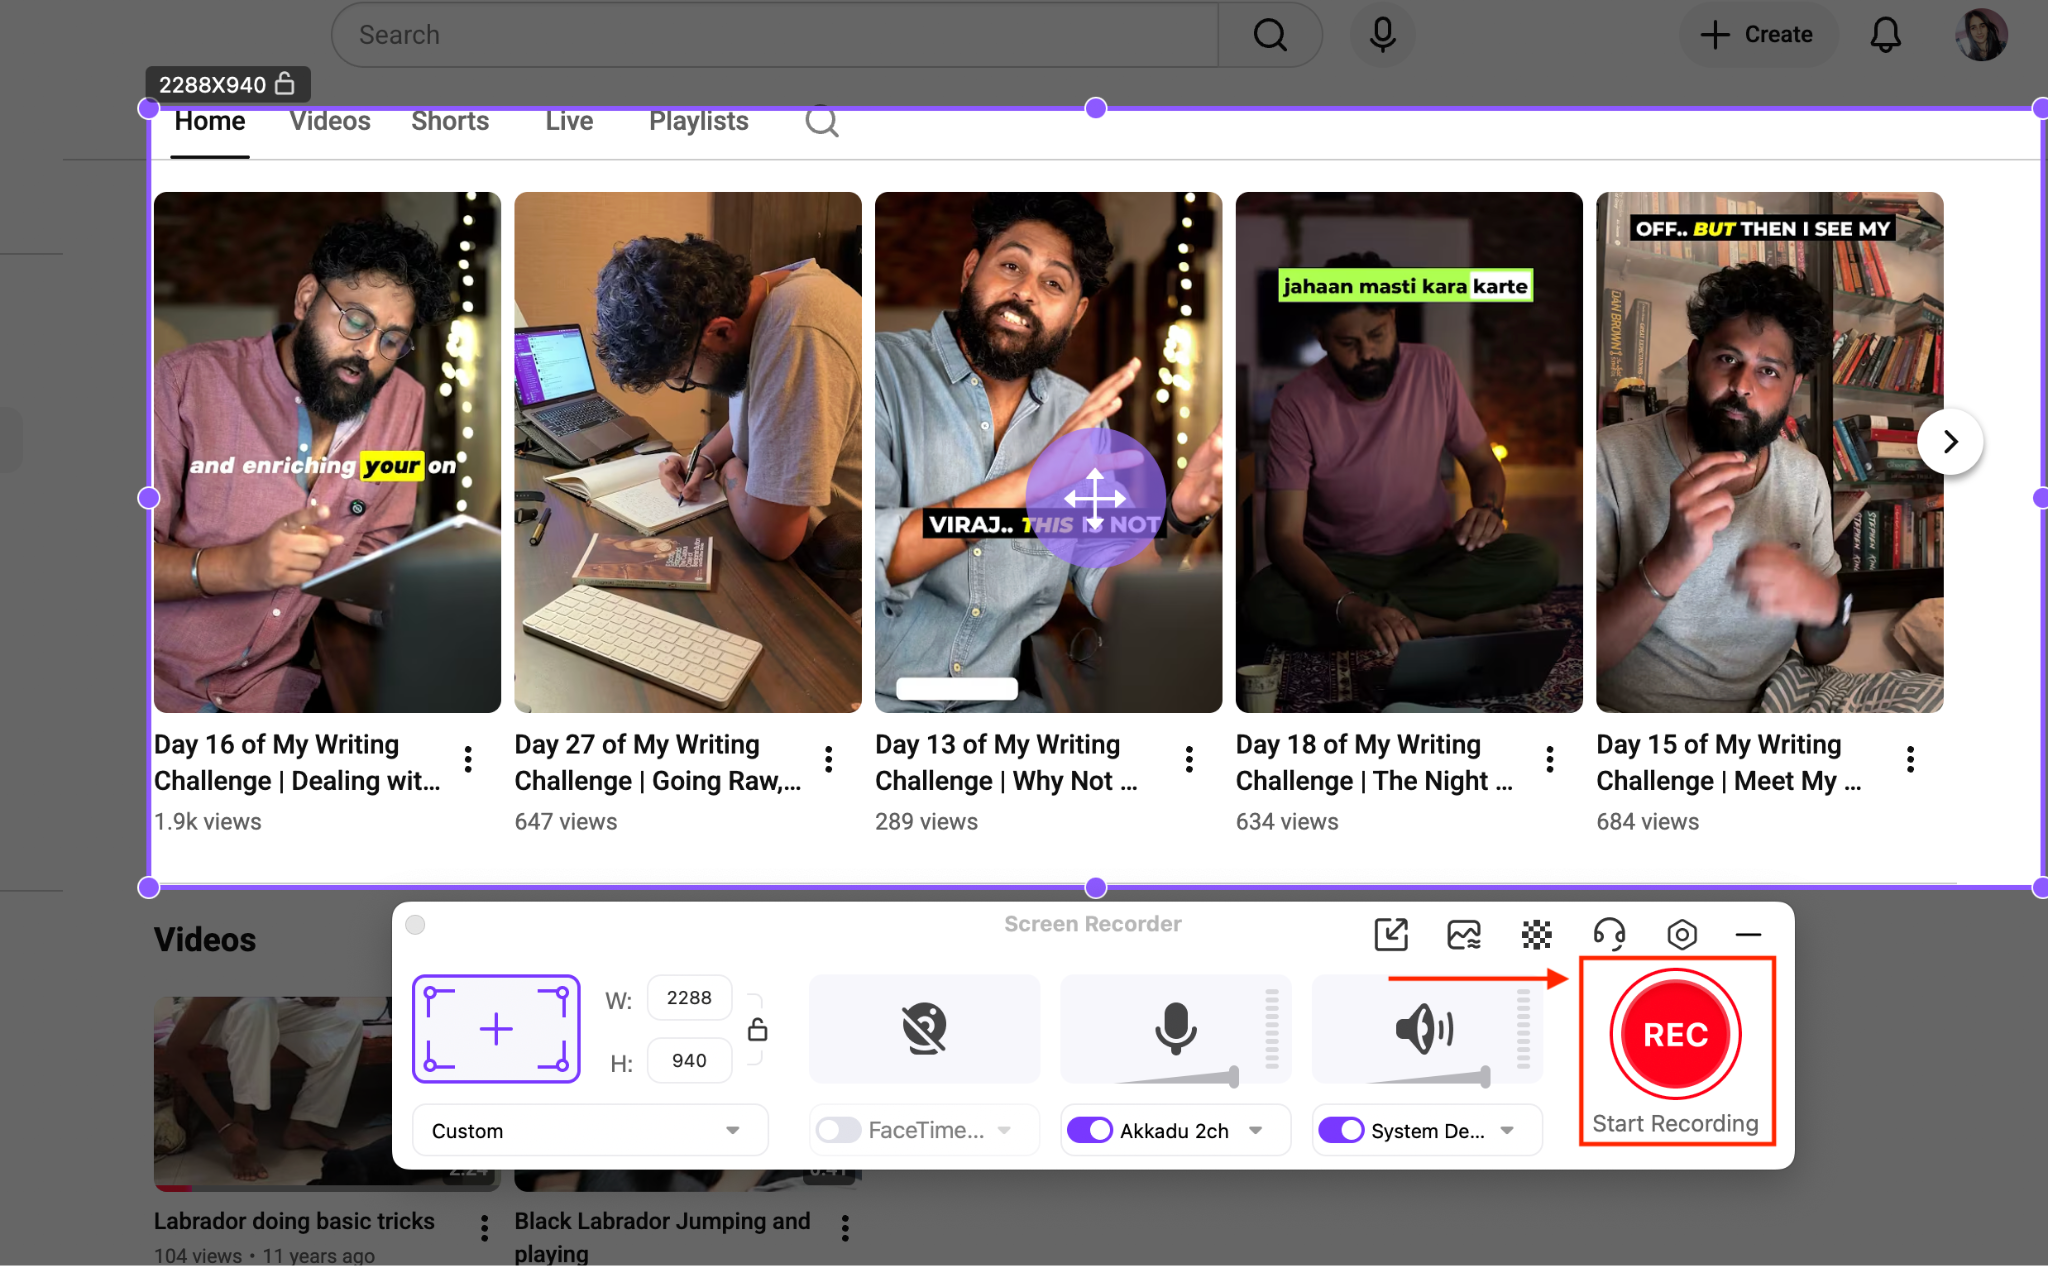Toggle the Akkadu 2ch microphone switch
Screen dimensions: 2048x1266
(1090, 1130)
